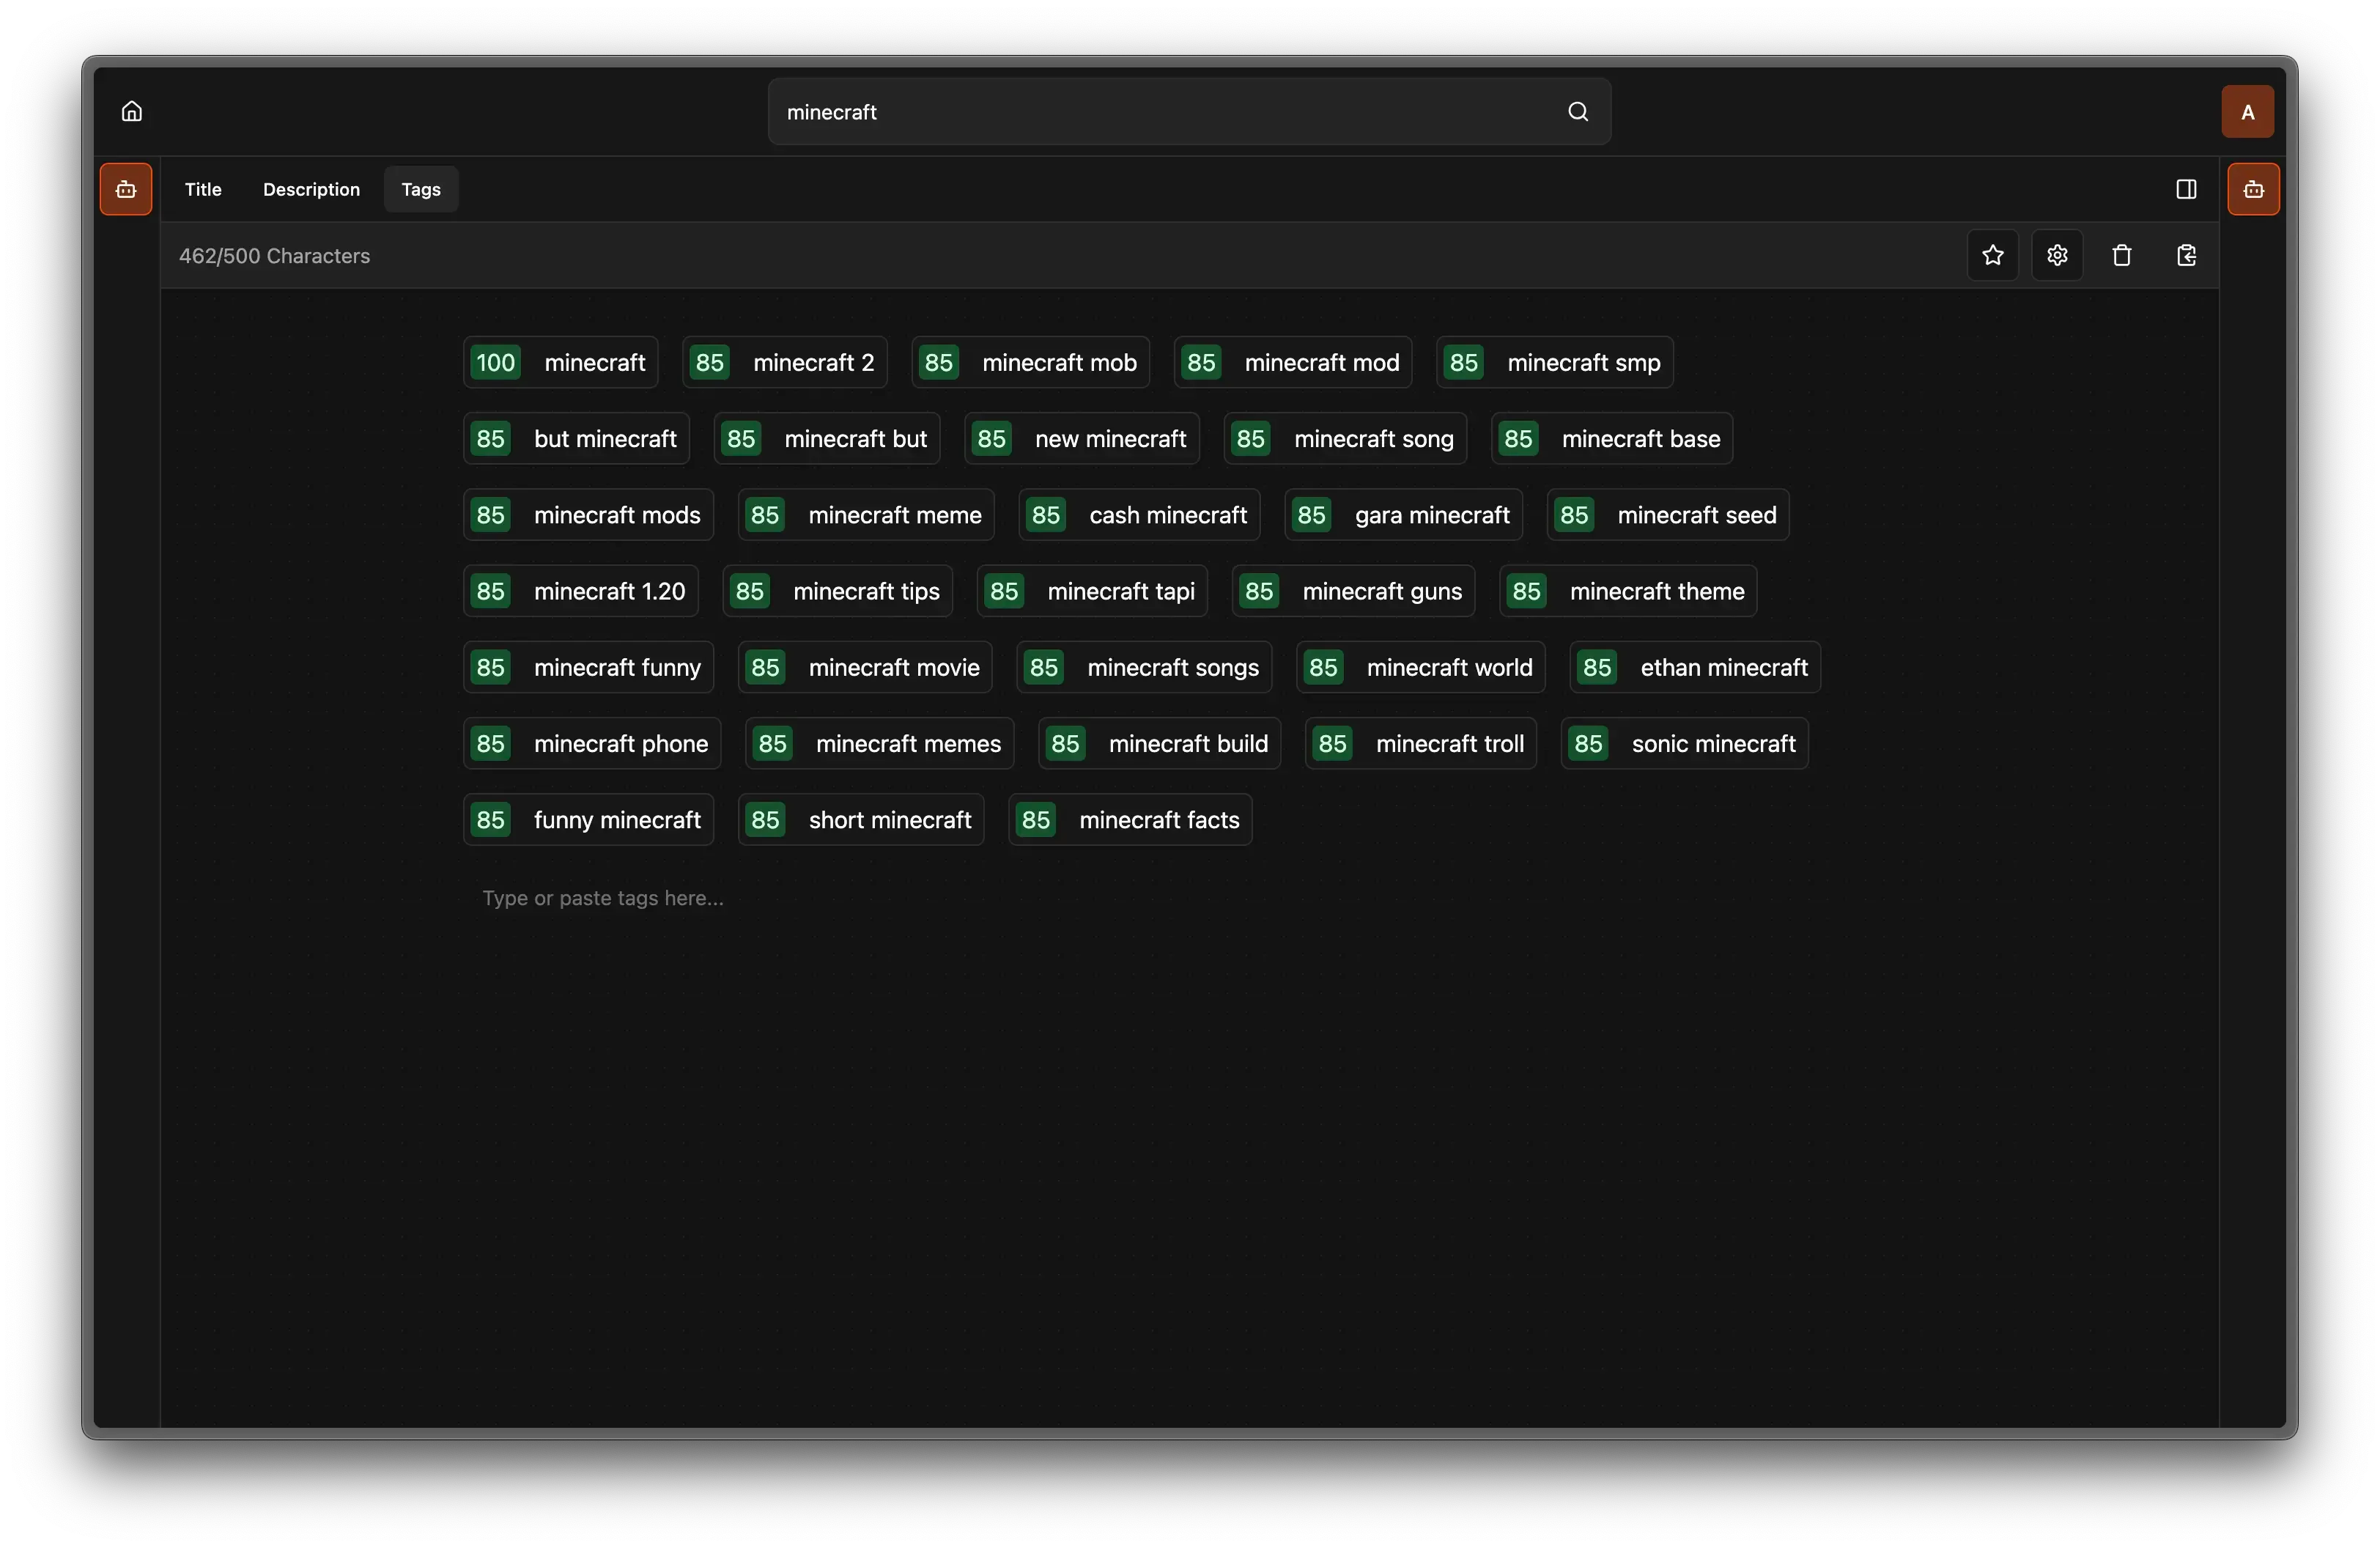Click the 'minecraft troll' tag
The width and height of the screenshot is (2380, 1548).
click(x=1420, y=743)
